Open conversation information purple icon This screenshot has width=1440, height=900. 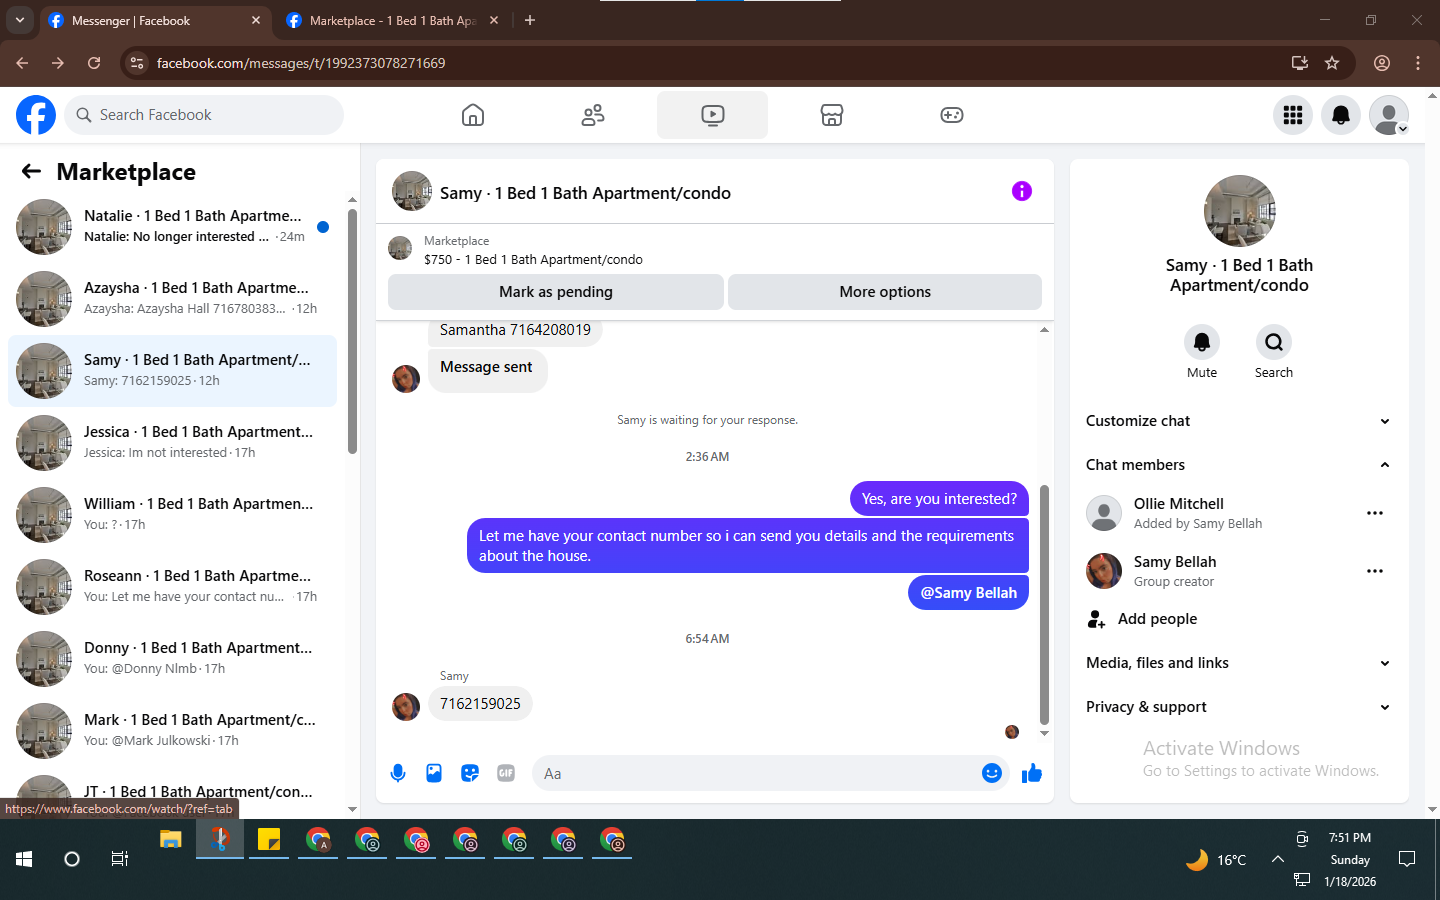point(1021,191)
